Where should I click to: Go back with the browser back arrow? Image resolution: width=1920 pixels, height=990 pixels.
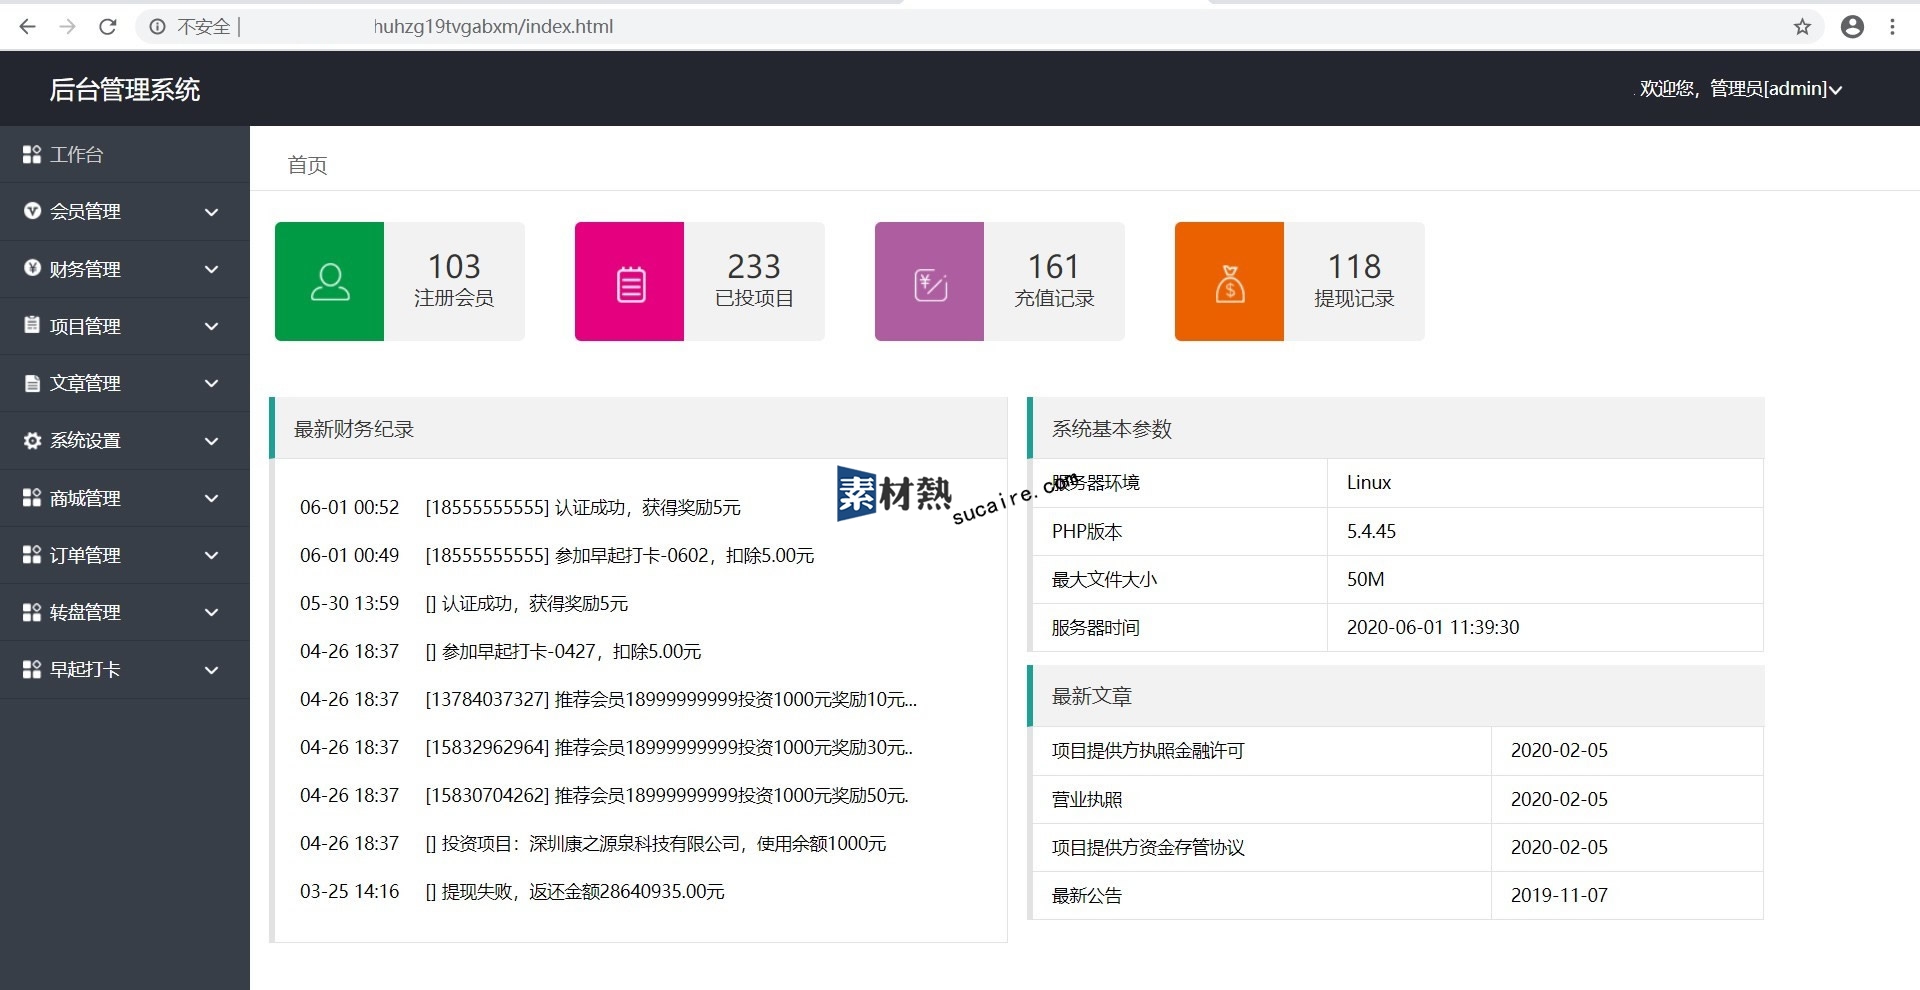[28, 27]
